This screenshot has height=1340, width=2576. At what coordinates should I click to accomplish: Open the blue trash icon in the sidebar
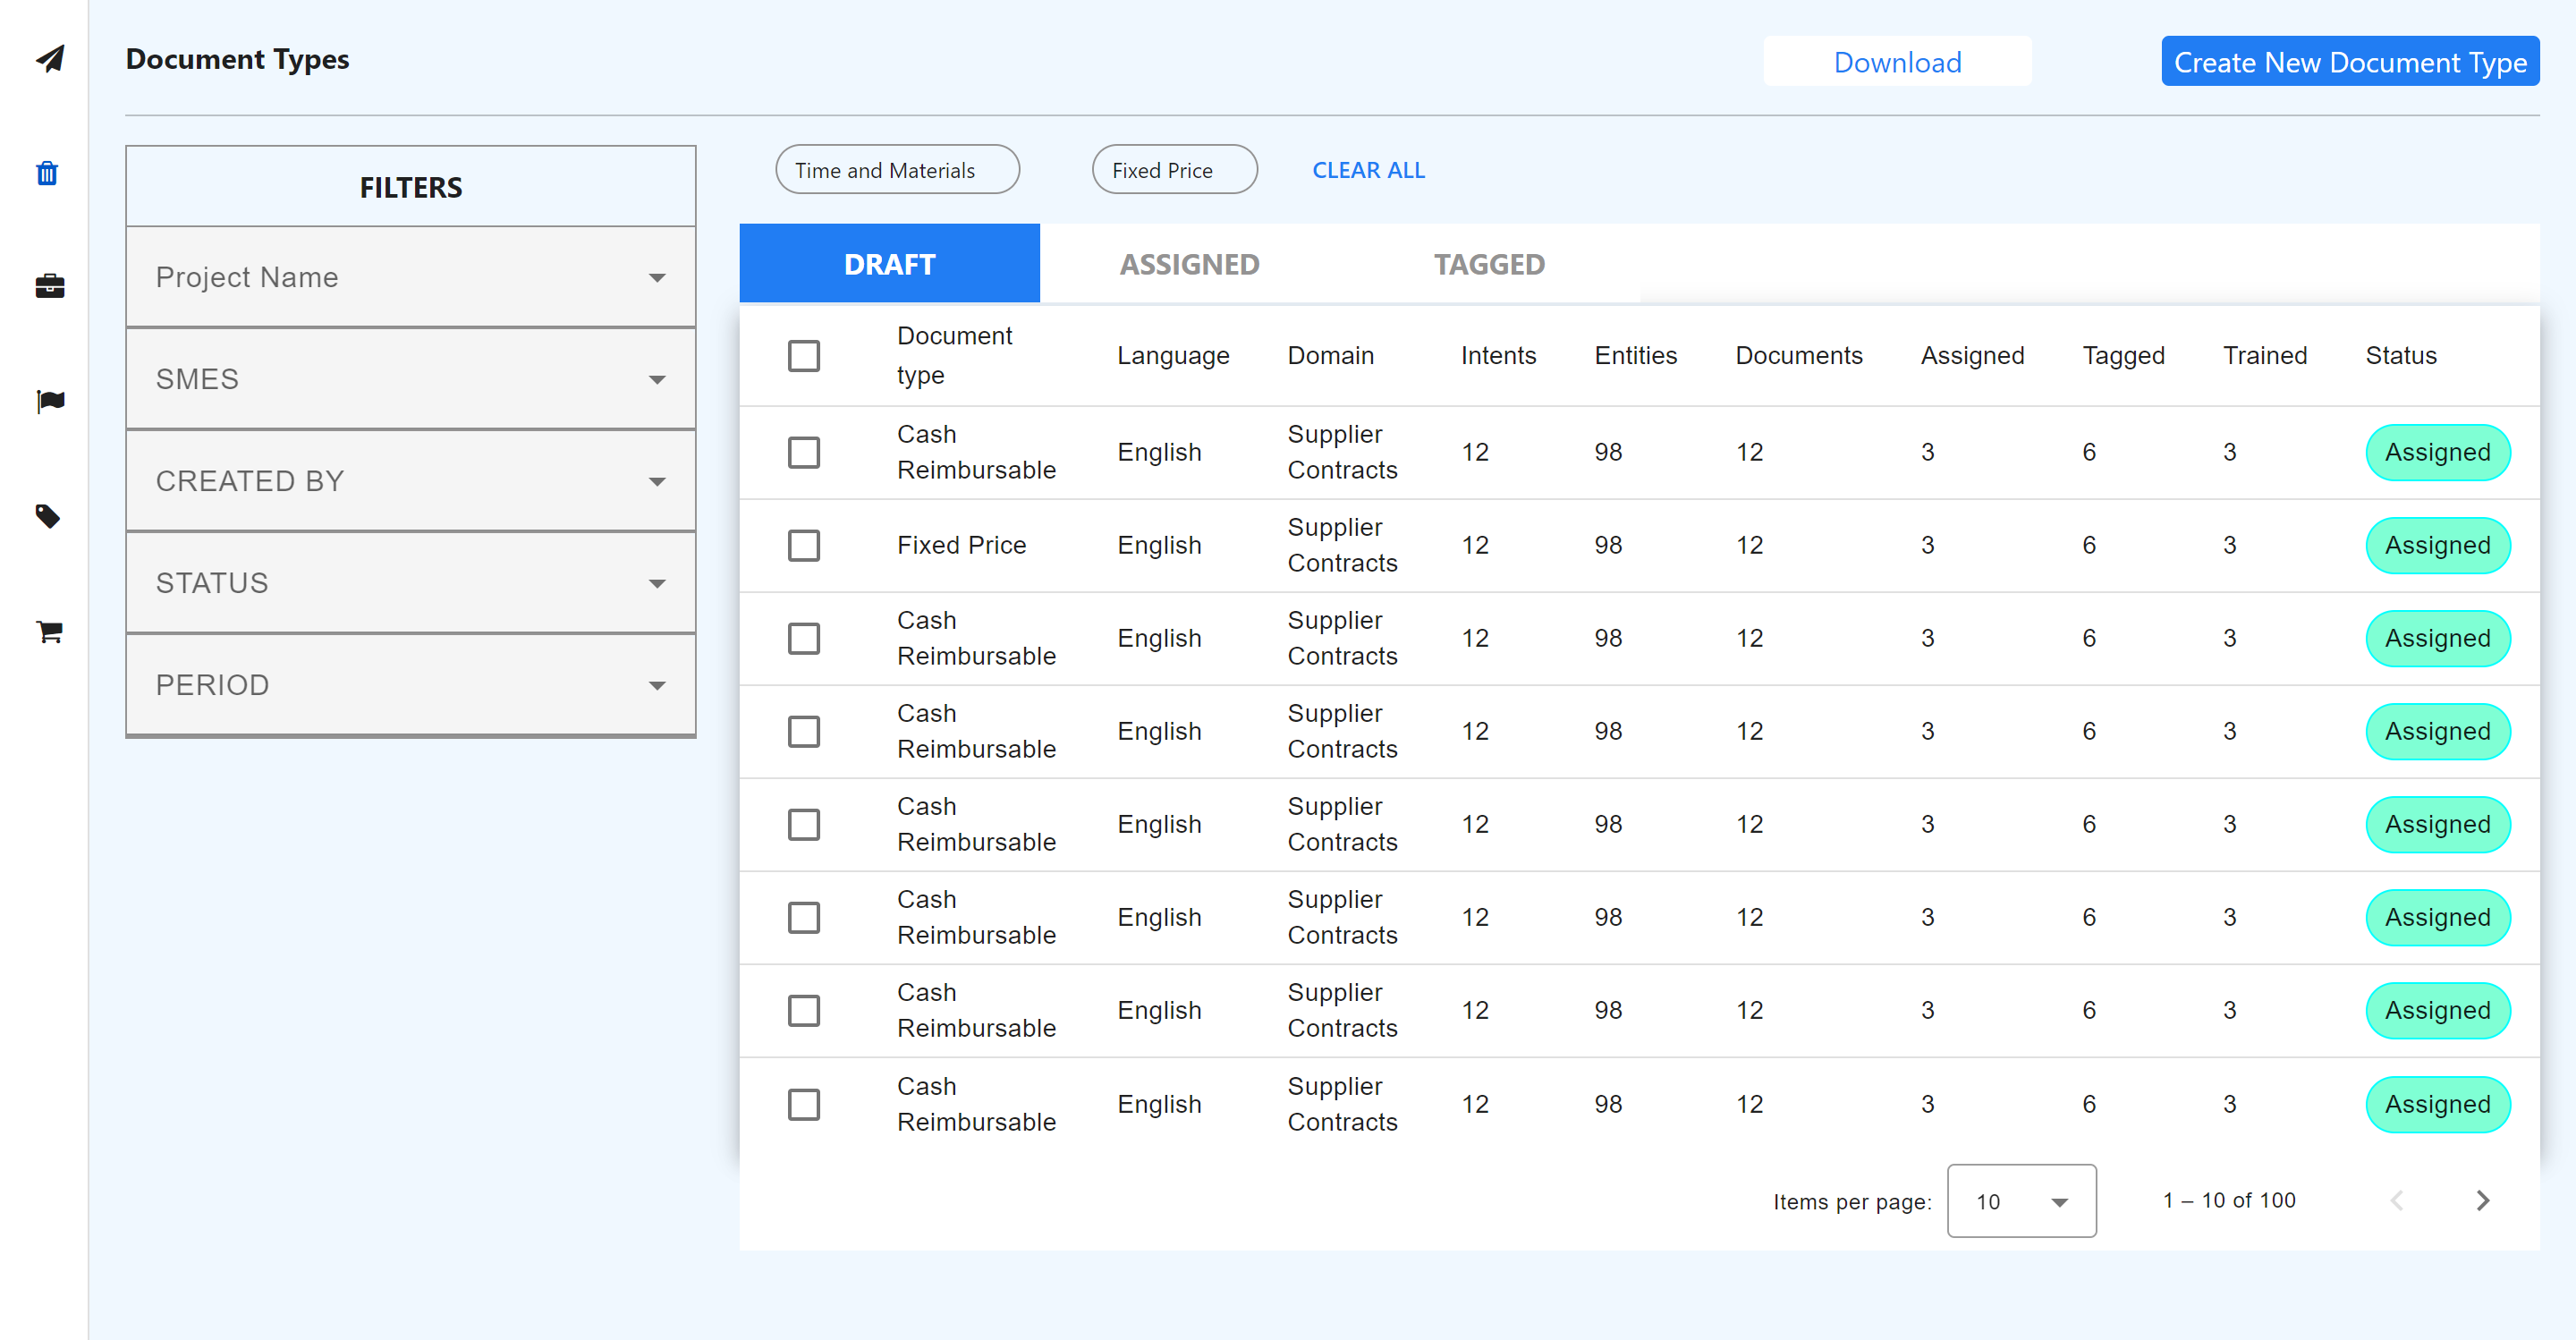(x=47, y=173)
